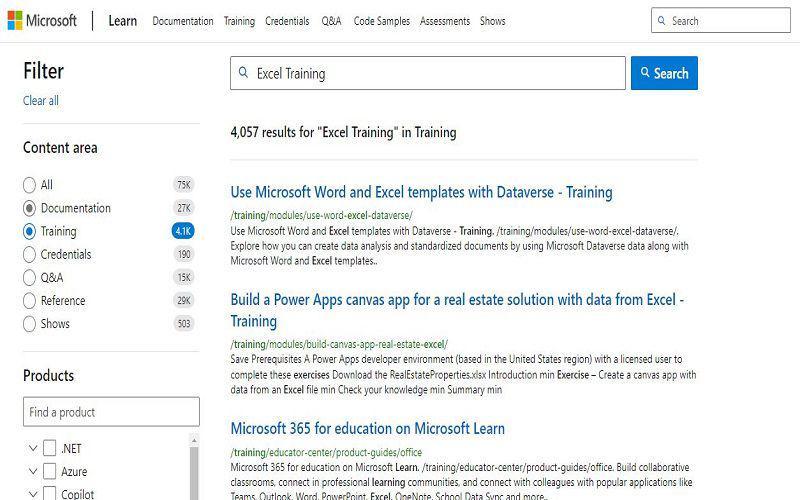This screenshot has height=500, width=800.
Task: Expand the Copilot product group
Action: tap(33, 493)
